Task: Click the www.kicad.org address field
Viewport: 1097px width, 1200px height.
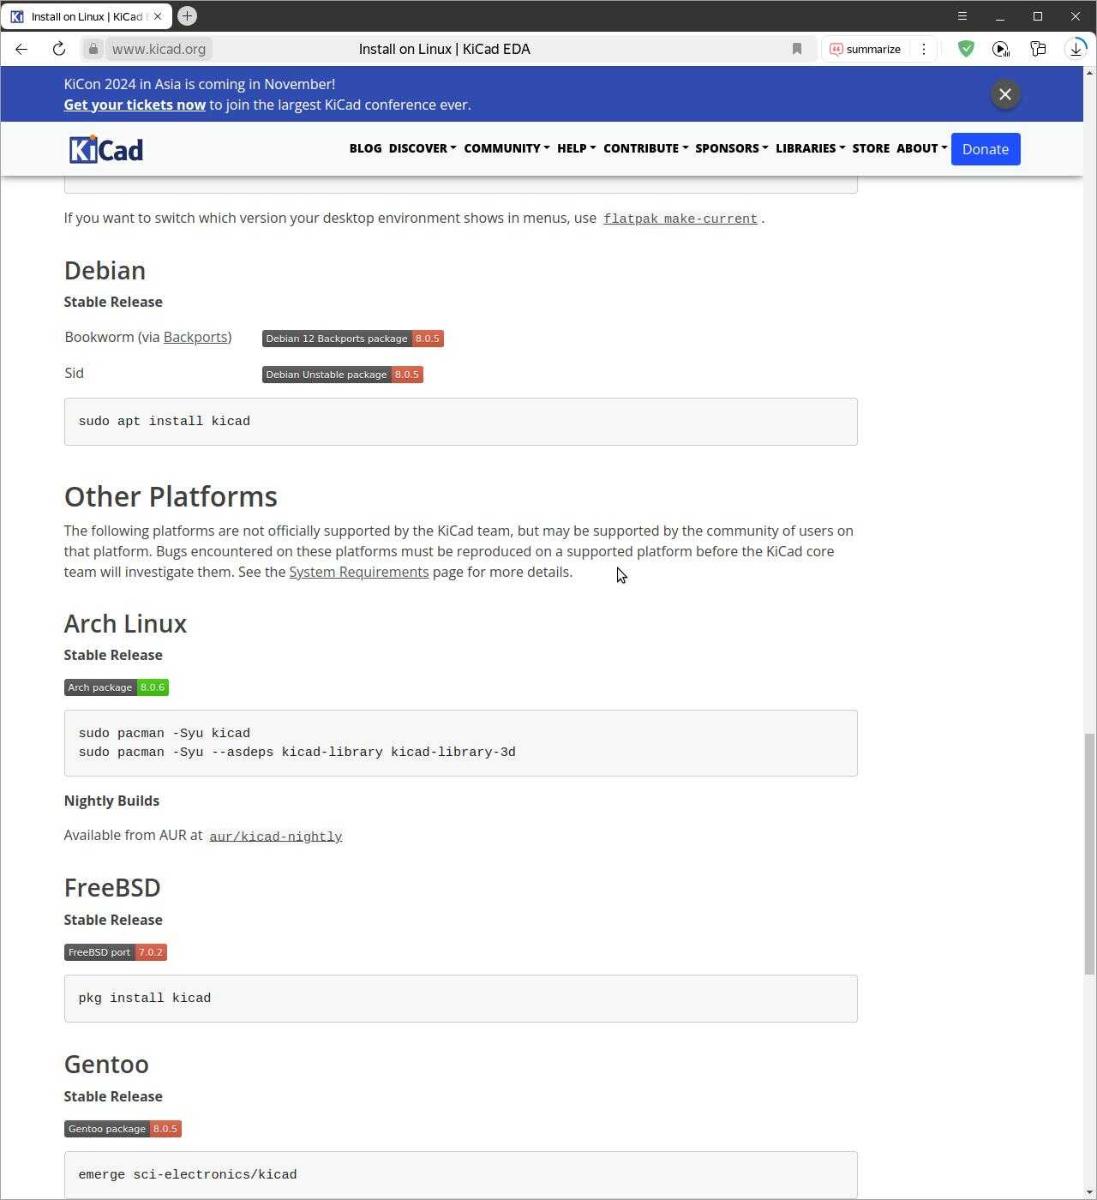Action: point(158,49)
